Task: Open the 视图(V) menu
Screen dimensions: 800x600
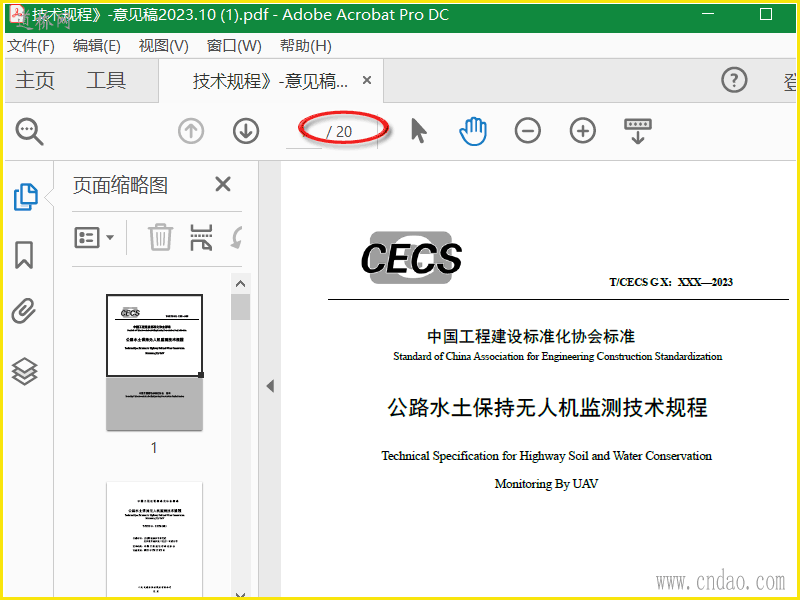Action: (x=163, y=46)
